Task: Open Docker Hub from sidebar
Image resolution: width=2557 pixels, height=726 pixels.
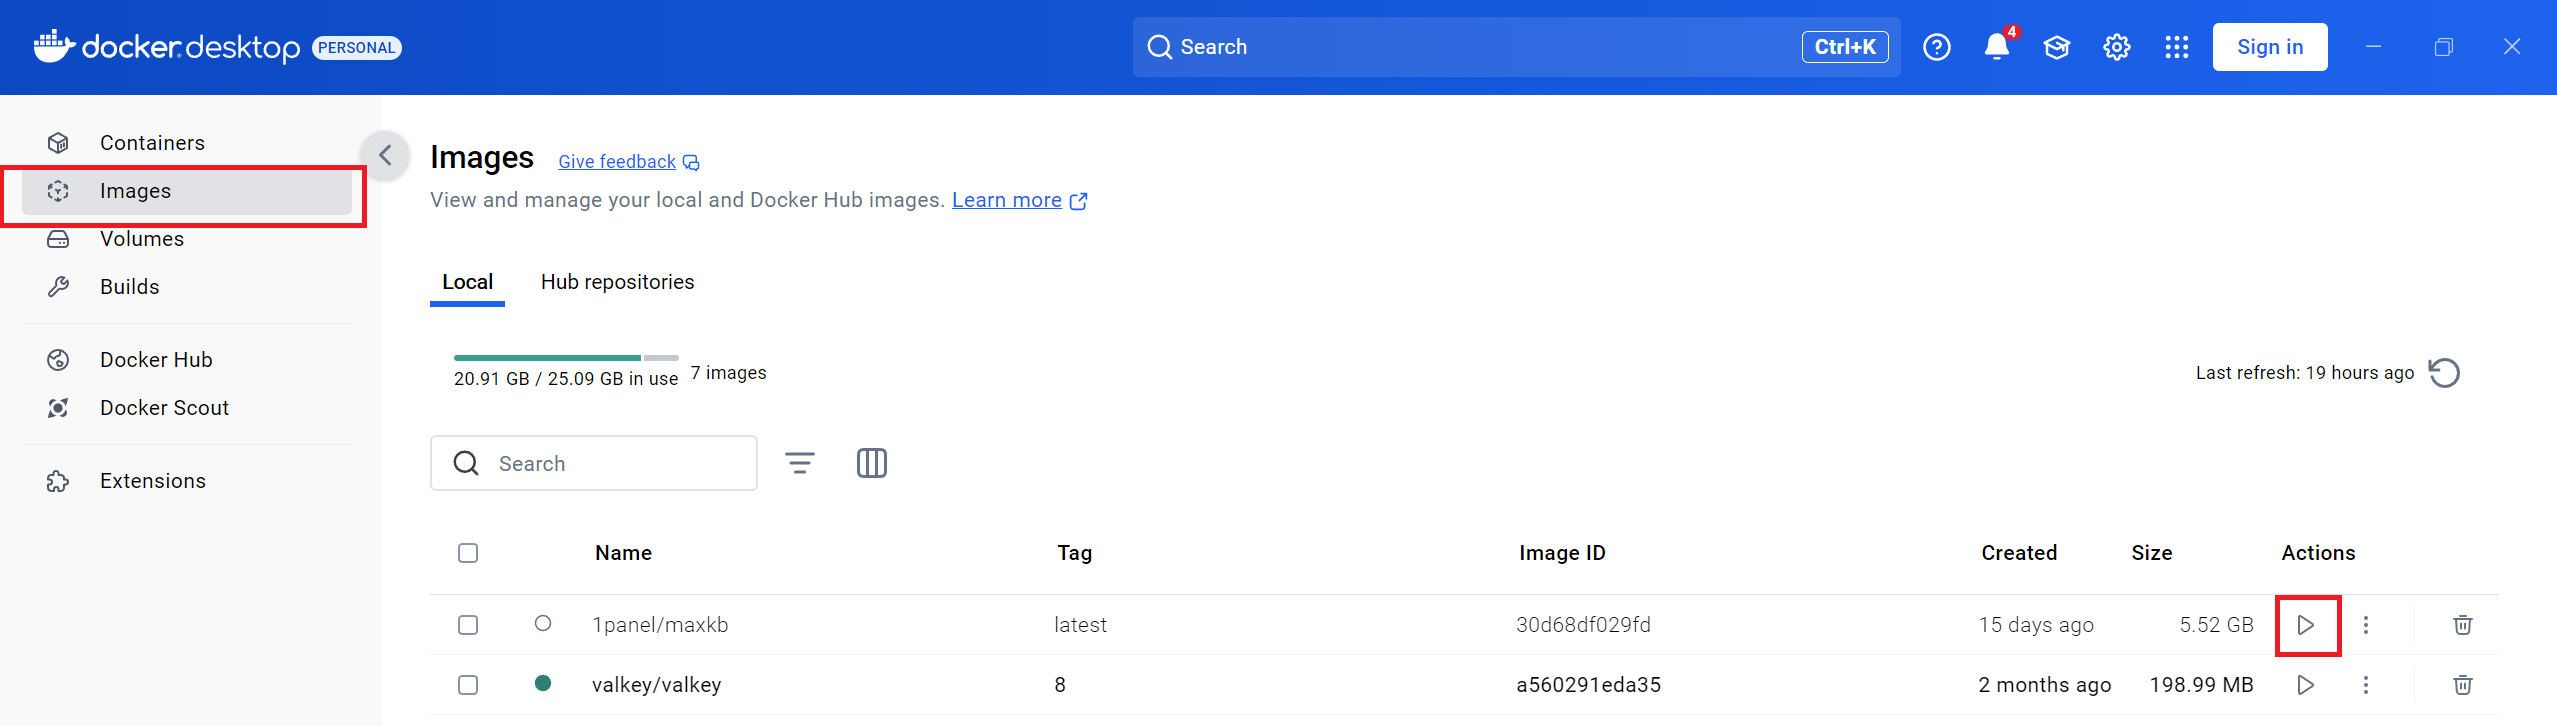Action: tap(186, 360)
